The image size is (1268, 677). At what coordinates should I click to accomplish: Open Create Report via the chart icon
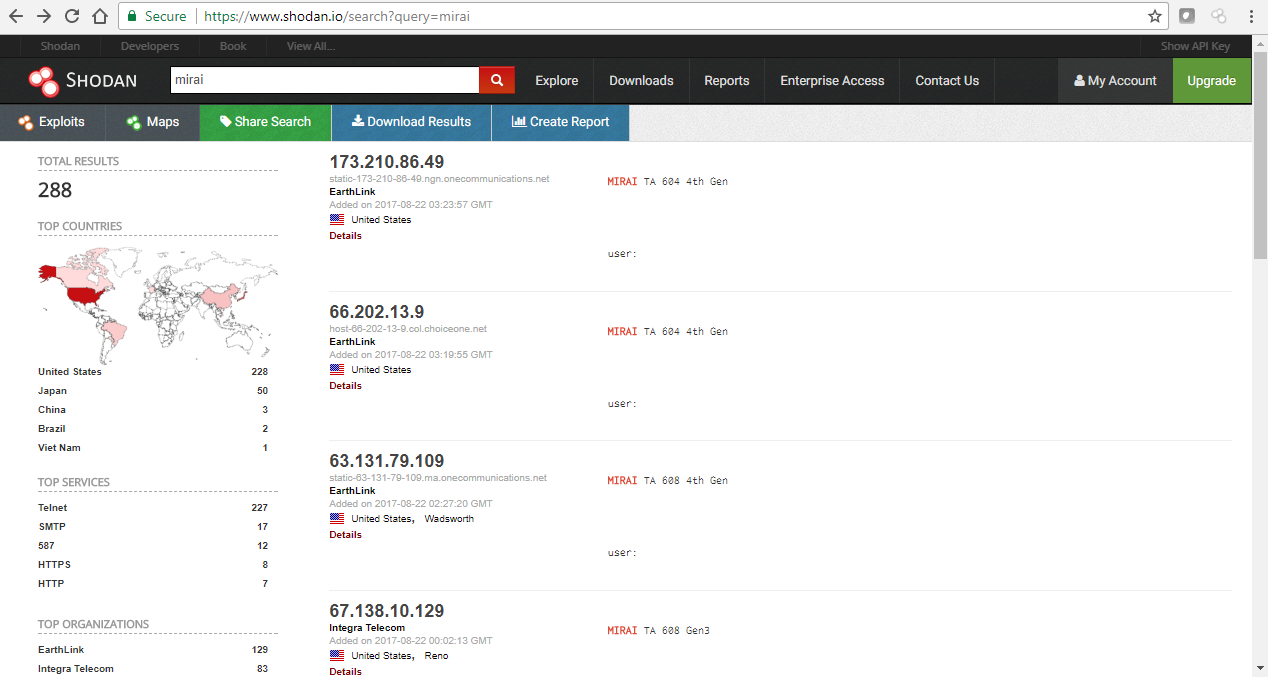(518, 122)
